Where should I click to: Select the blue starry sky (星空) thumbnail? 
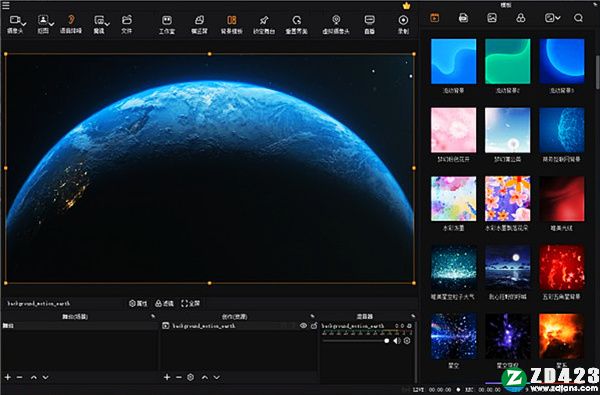pos(453,336)
